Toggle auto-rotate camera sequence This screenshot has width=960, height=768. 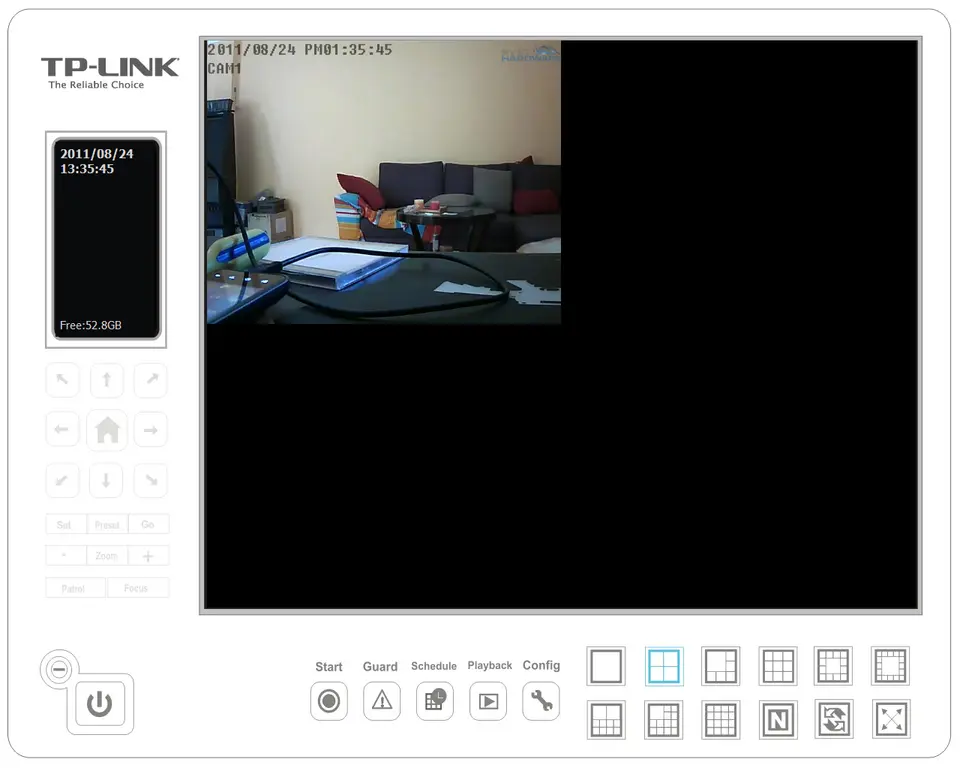834,719
